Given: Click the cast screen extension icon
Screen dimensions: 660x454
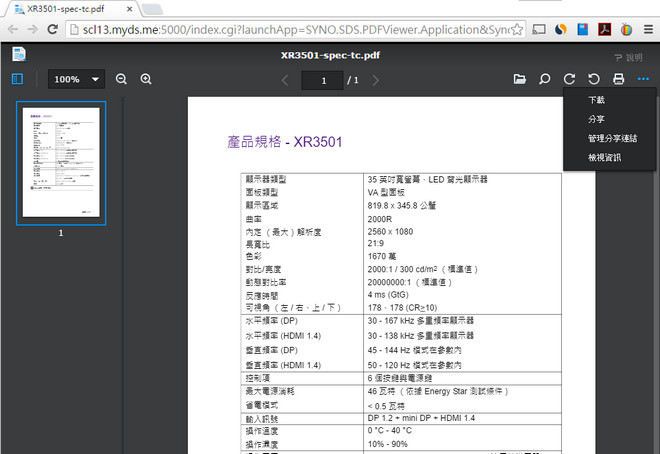Looking at the screenshot, I should click(539, 29).
